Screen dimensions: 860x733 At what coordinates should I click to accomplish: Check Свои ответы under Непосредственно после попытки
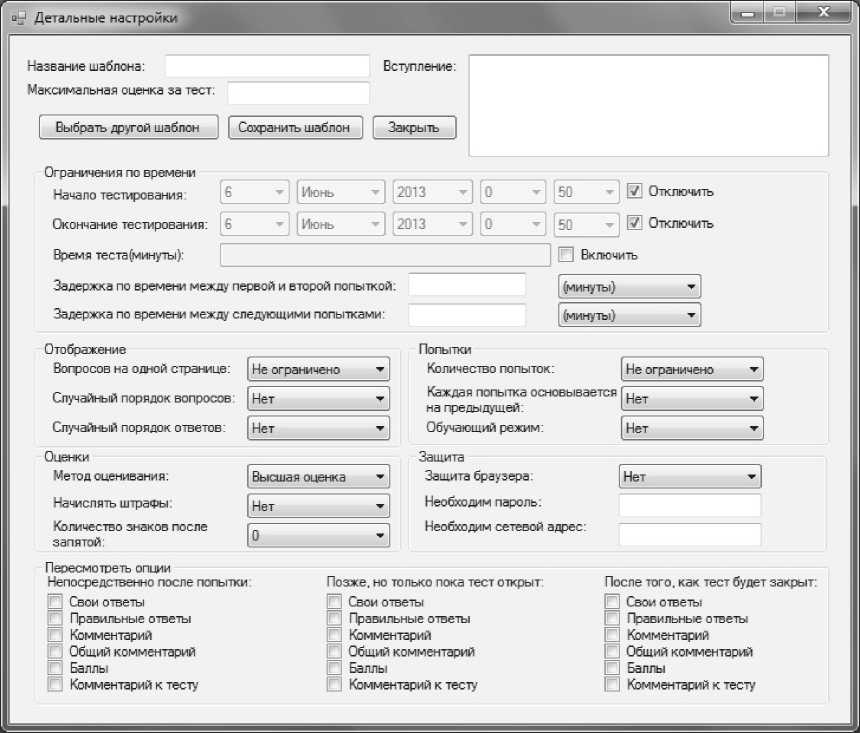(55, 602)
